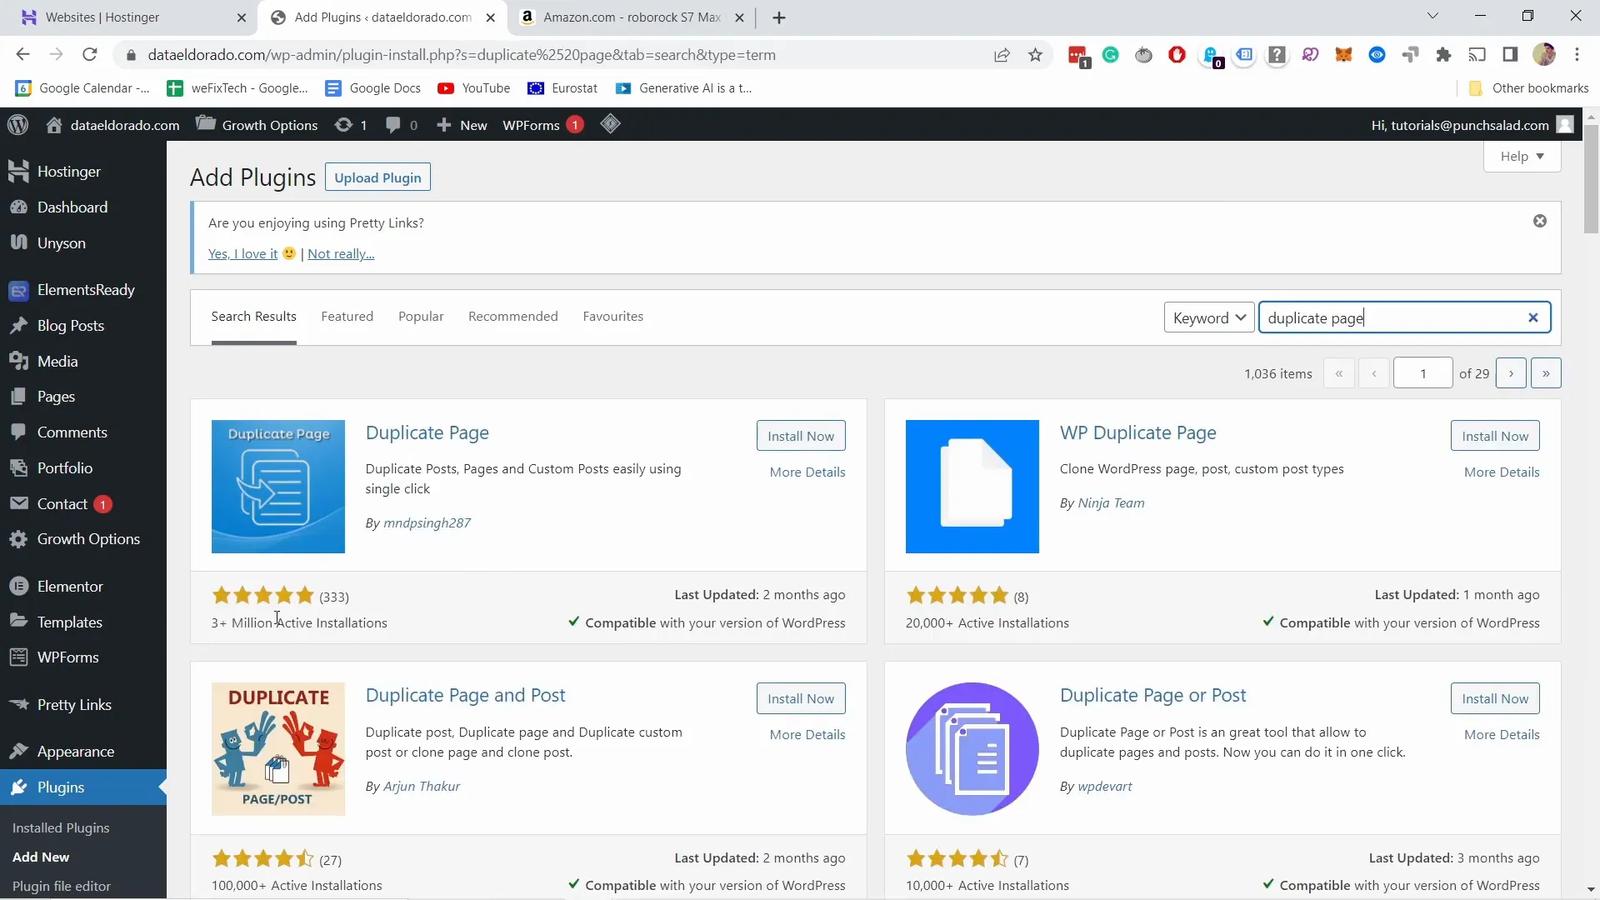Open the user account menu in the admin bar

pyautogui.click(x=1472, y=125)
